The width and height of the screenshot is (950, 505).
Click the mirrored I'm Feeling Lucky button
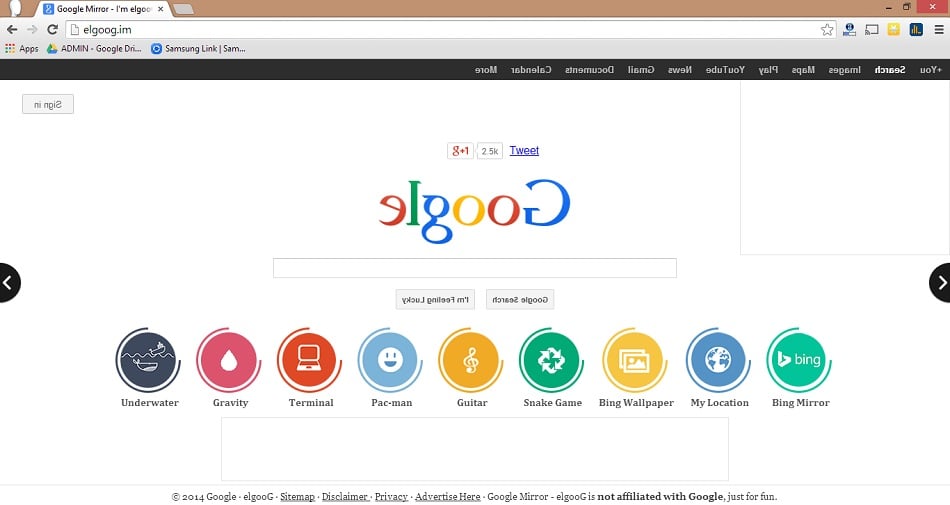[435, 299]
